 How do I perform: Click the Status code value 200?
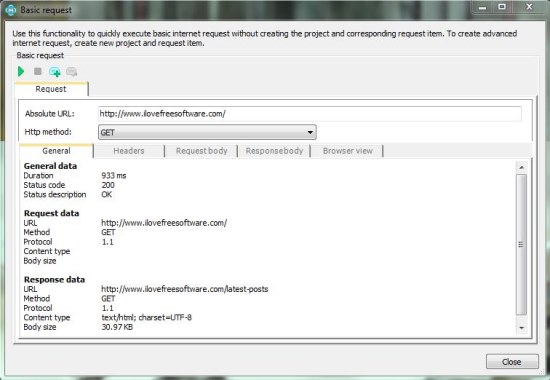coord(108,185)
